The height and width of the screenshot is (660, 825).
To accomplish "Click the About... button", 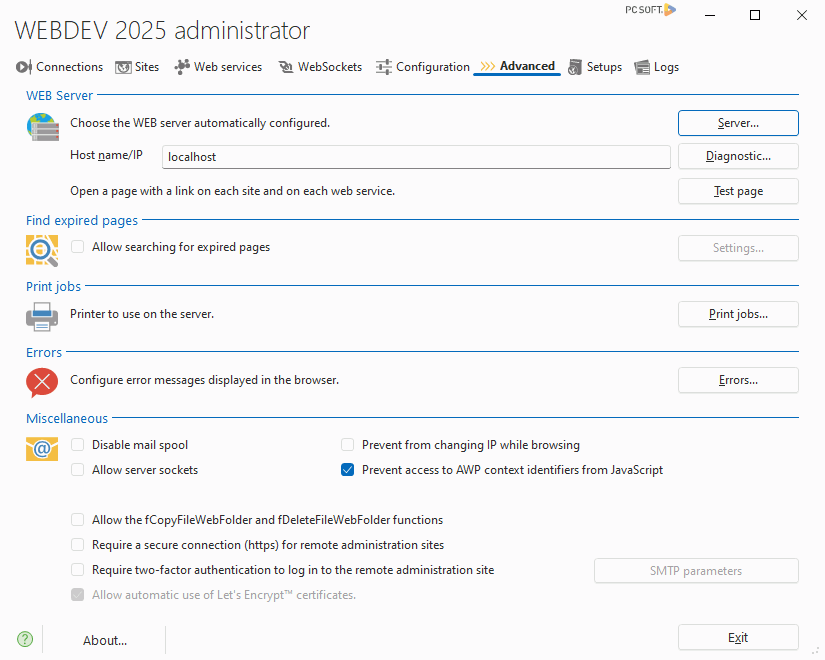I will pos(105,640).
